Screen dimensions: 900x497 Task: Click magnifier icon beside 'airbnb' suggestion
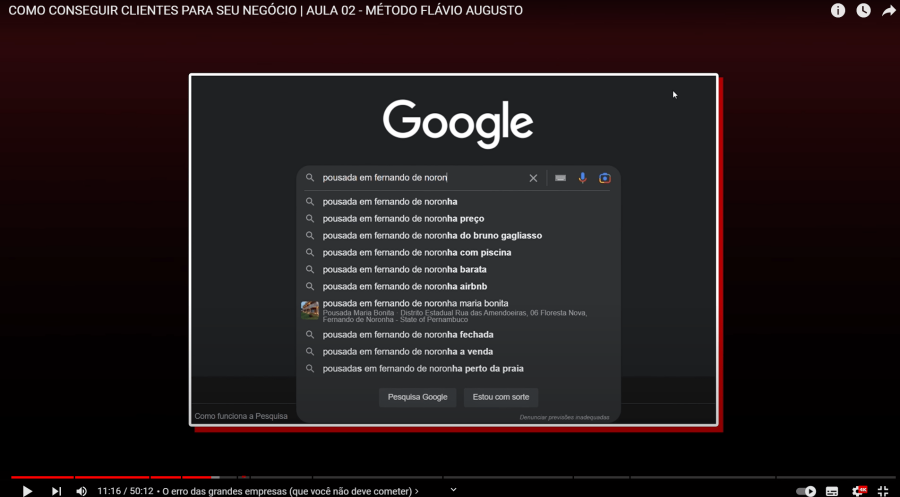pos(310,286)
